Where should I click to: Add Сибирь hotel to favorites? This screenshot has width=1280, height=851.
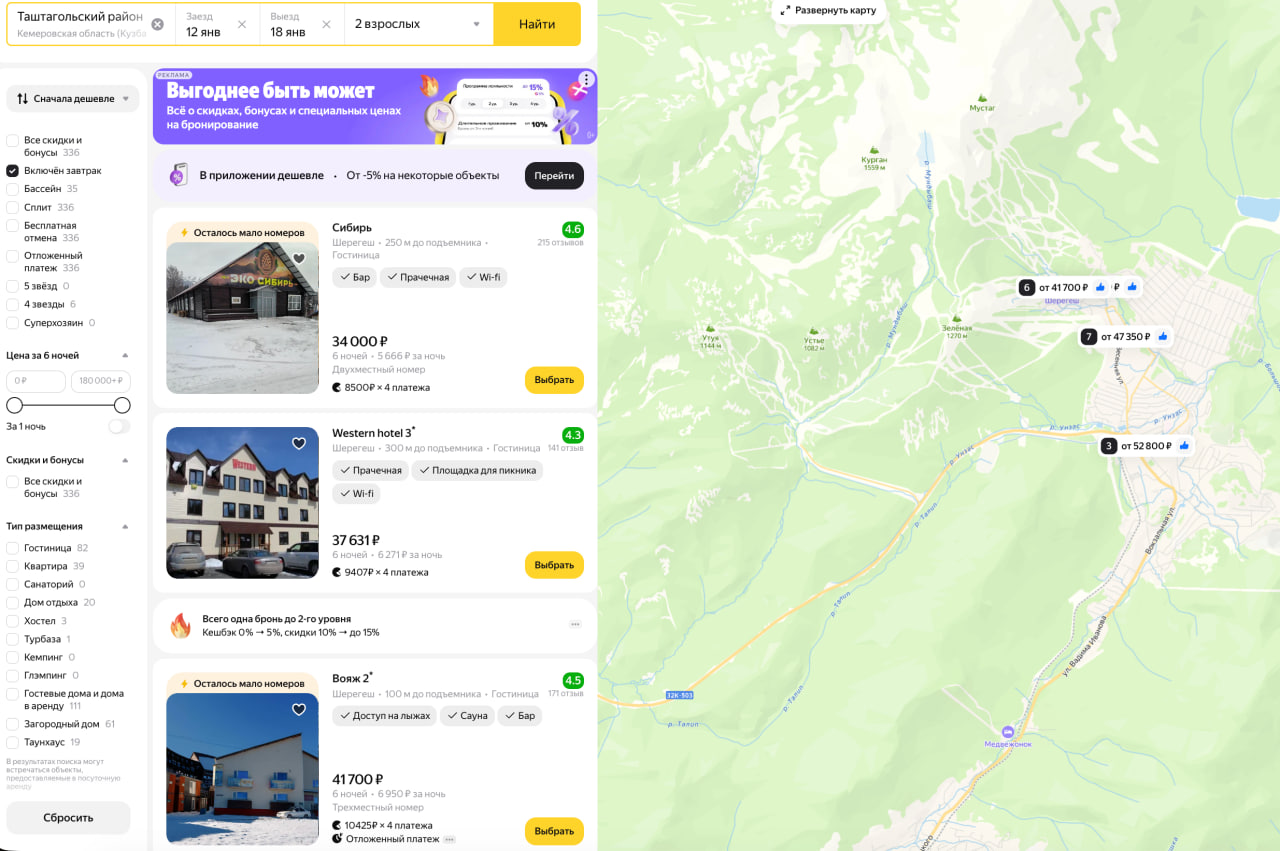pos(299,259)
